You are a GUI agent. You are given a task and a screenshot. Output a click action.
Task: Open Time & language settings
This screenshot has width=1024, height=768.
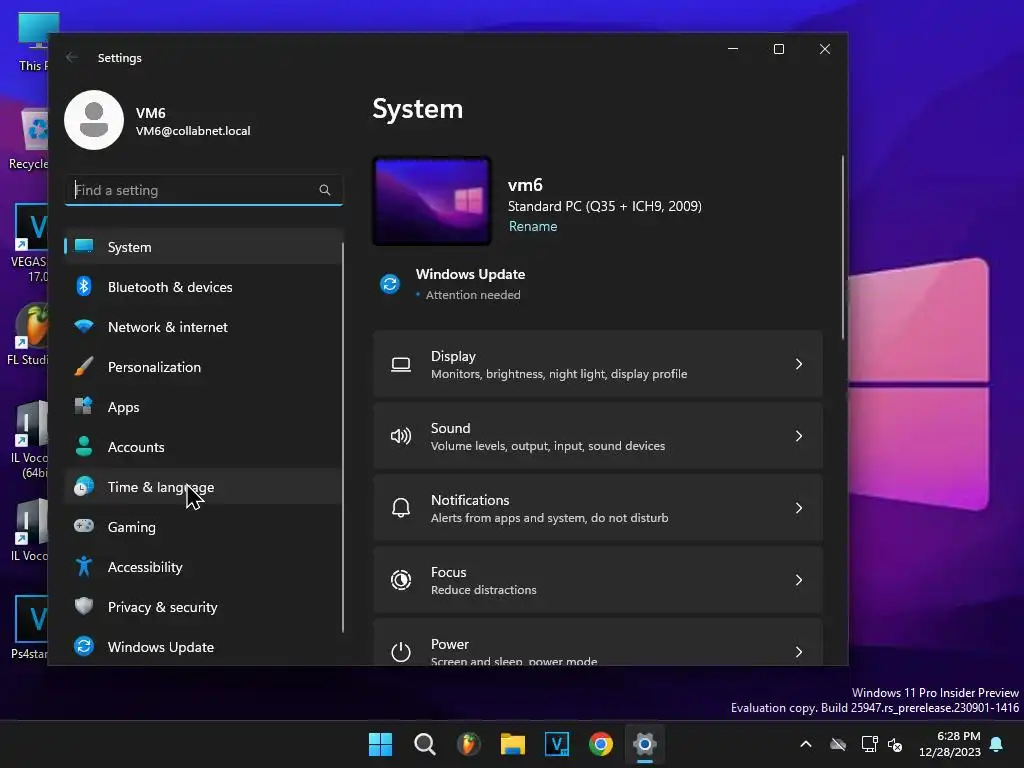click(203, 487)
